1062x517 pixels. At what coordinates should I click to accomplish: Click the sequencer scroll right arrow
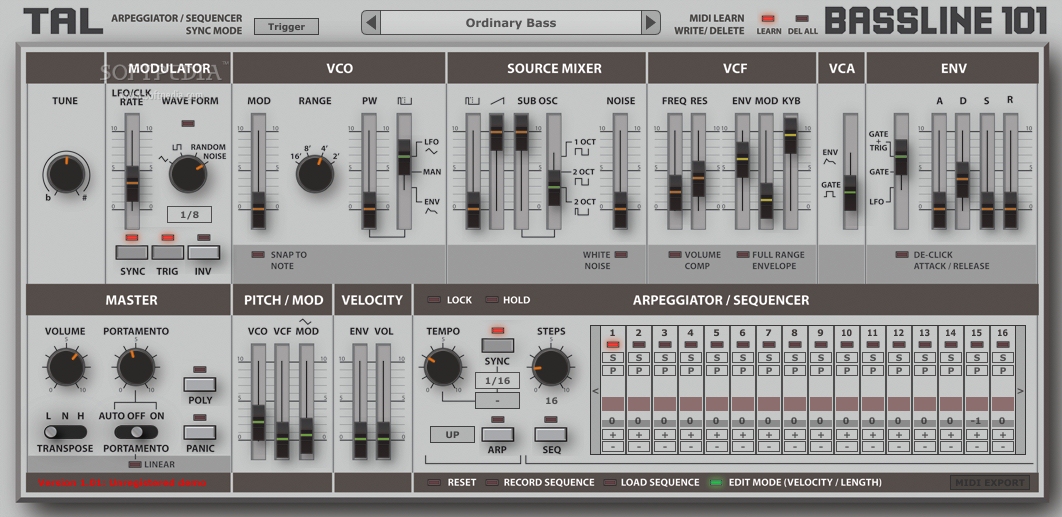tap(1021, 390)
